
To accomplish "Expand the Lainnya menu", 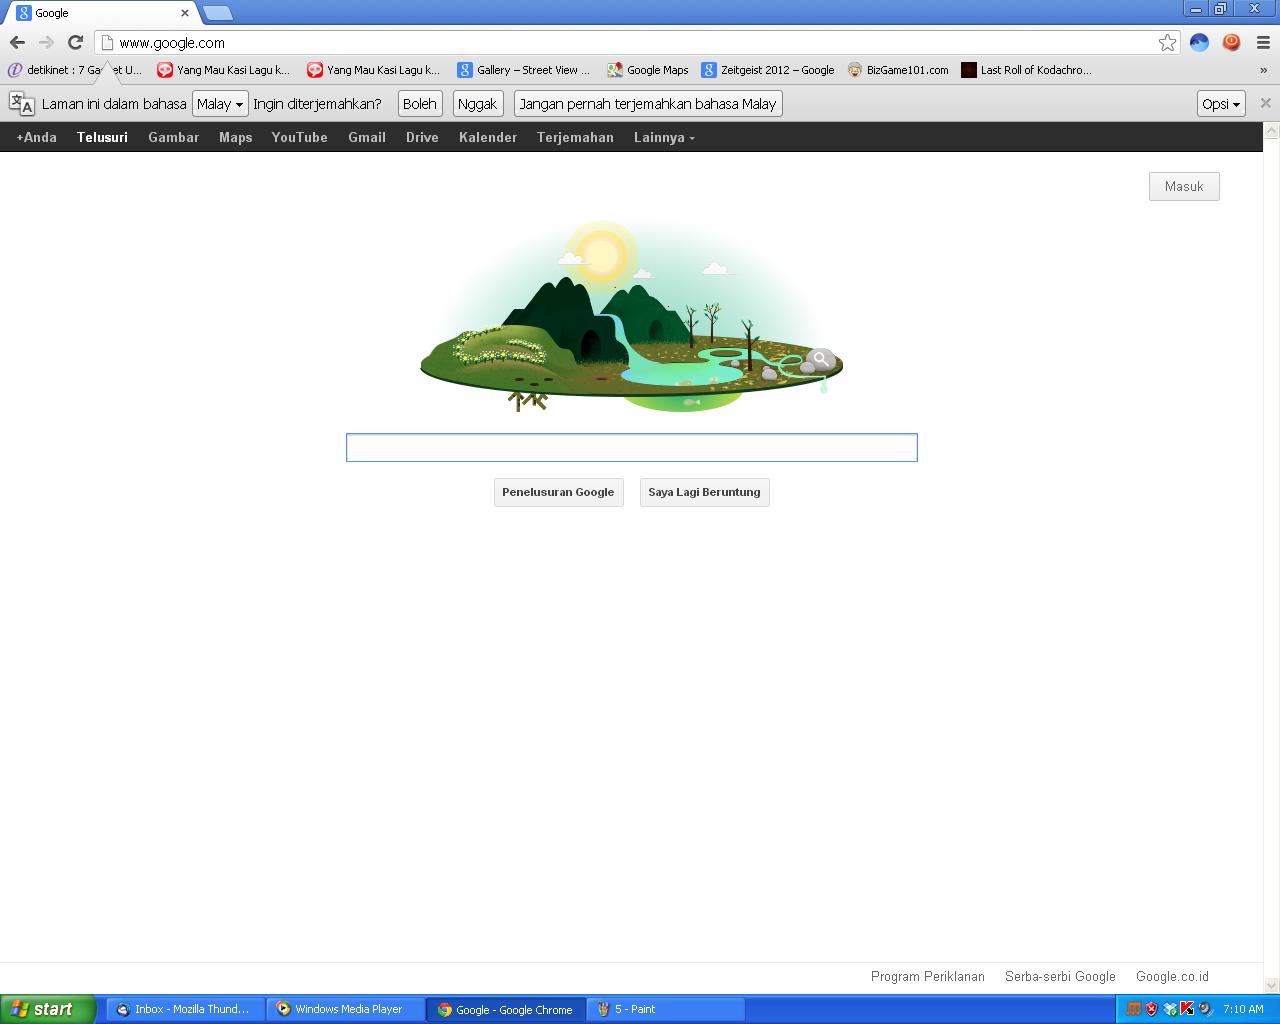I will [x=664, y=137].
